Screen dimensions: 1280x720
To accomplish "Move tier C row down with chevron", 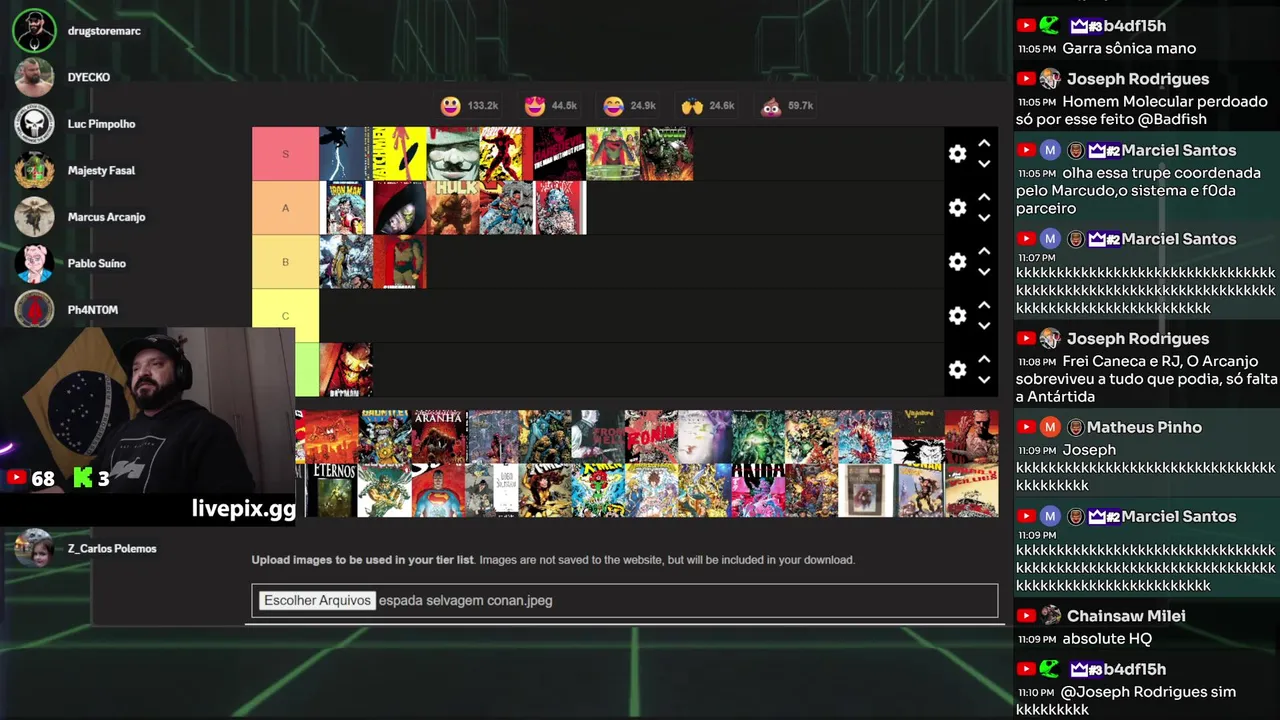I will (984, 325).
